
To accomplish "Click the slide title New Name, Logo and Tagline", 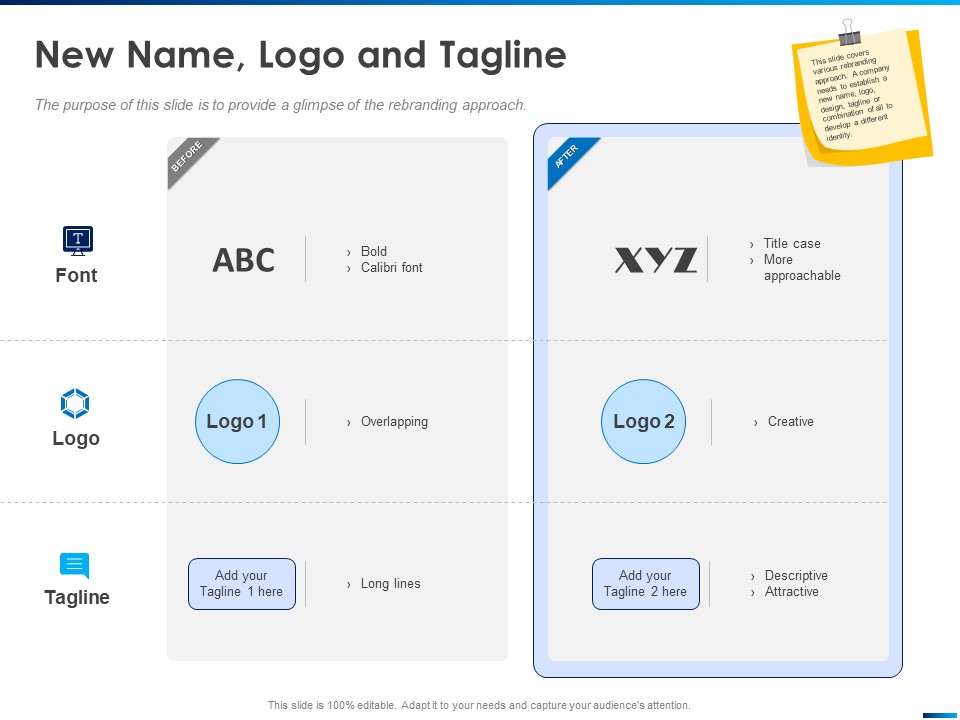I will click(x=301, y=55).
